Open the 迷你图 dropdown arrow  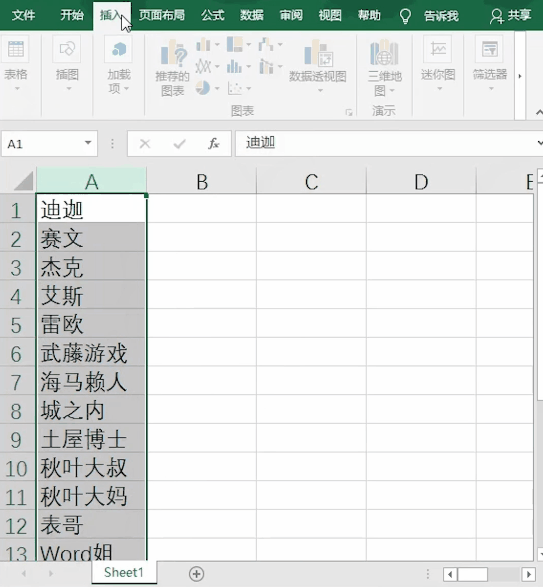(x=440, y=89)
